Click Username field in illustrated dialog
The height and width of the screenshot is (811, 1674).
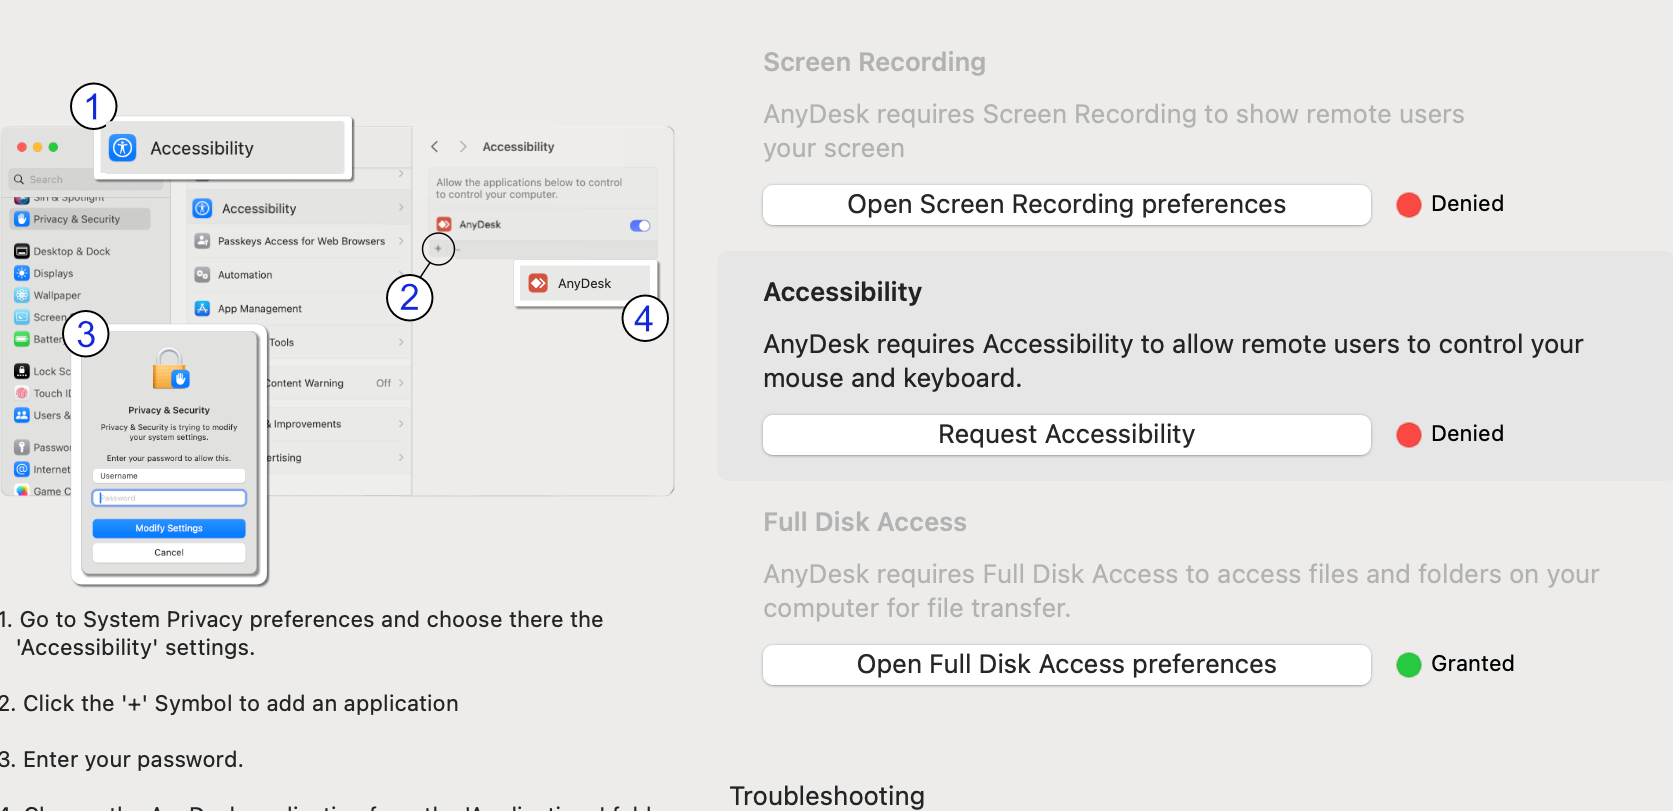(x=169, y=476)
